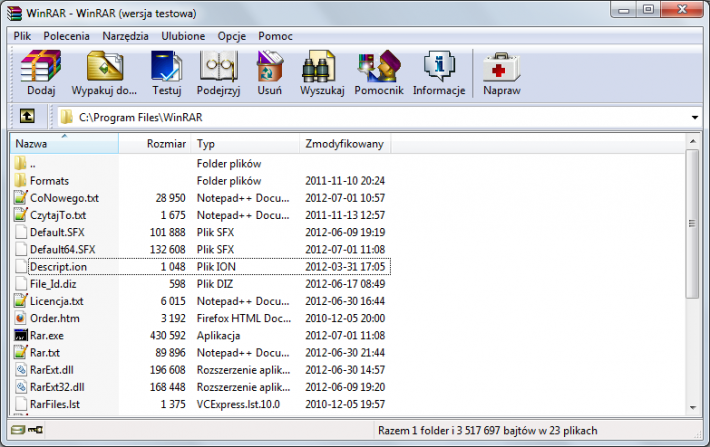This screenshot has width=710, height=447.
Task: Click the status bar total 3 517 697 bajtów
Action: pos(496,430)
